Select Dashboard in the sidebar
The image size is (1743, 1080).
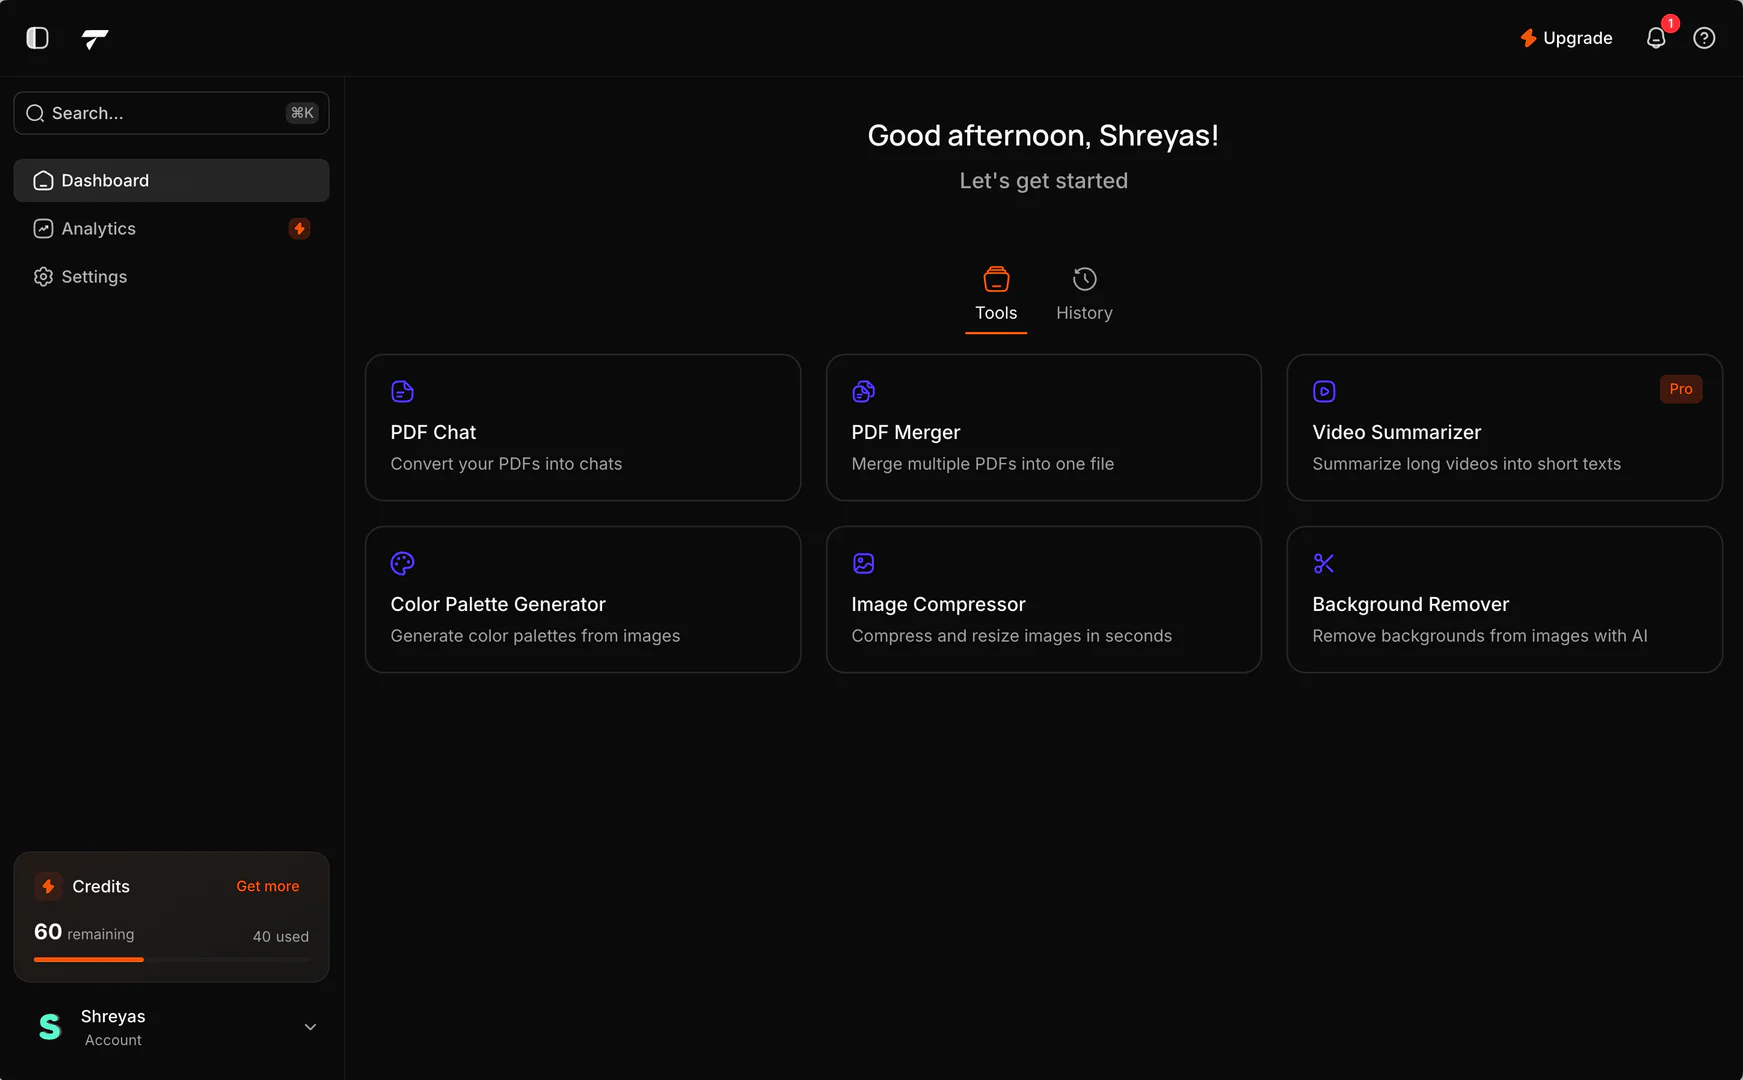(x=105, y=180)
